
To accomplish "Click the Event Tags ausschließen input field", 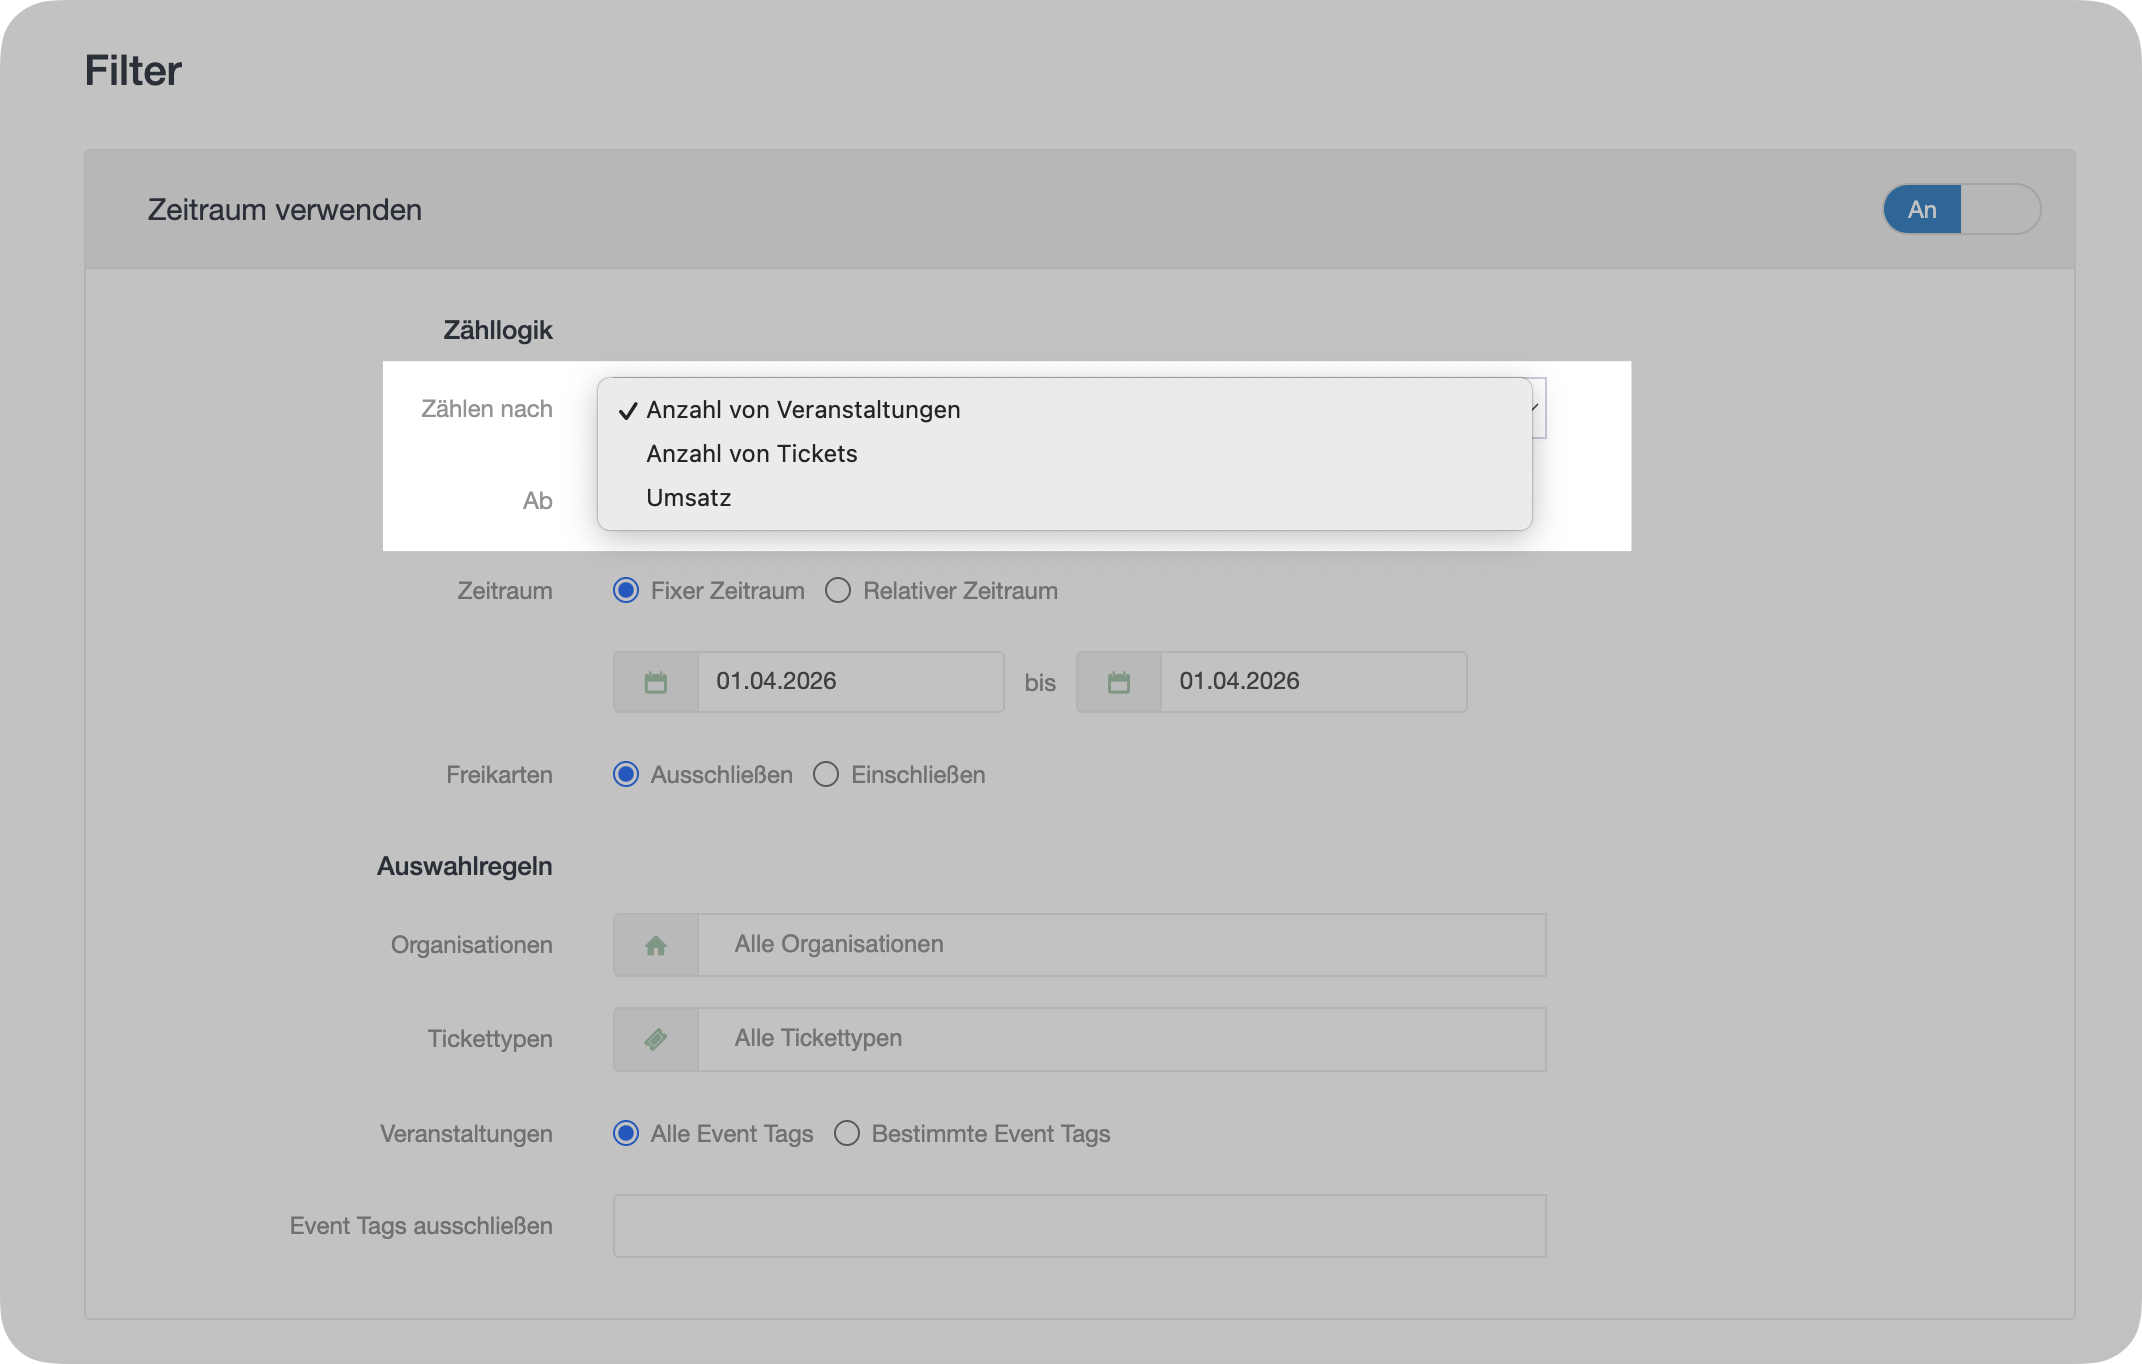I will point(1079,1226).
